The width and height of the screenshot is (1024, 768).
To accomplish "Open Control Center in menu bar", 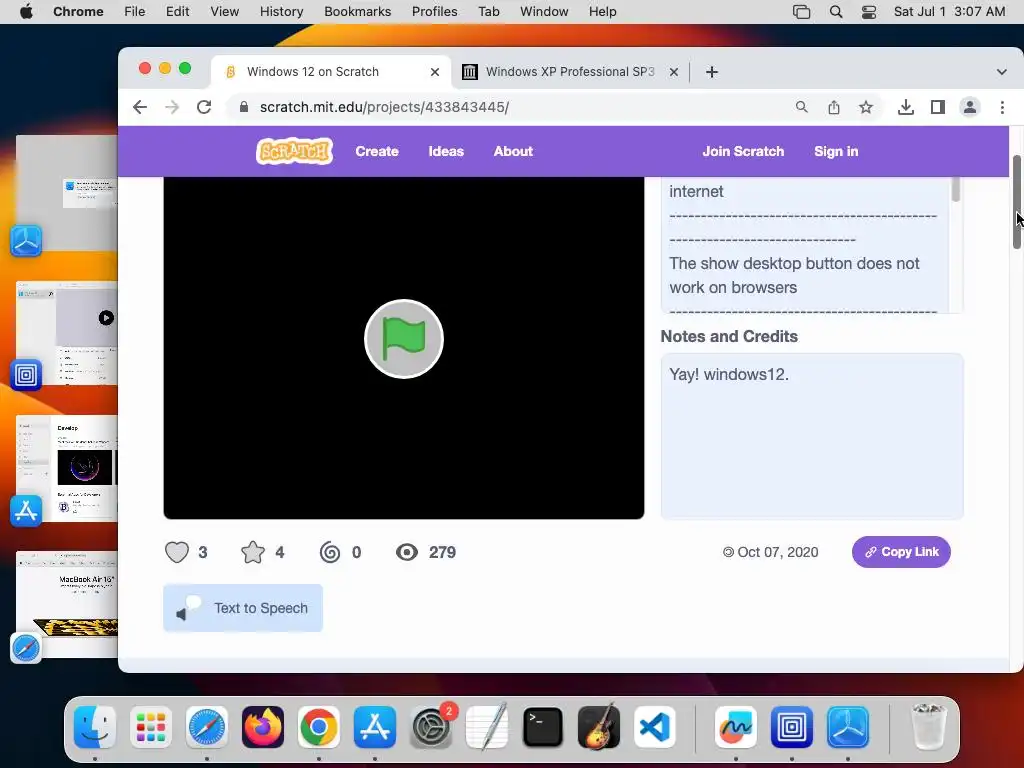I will 869,12.
